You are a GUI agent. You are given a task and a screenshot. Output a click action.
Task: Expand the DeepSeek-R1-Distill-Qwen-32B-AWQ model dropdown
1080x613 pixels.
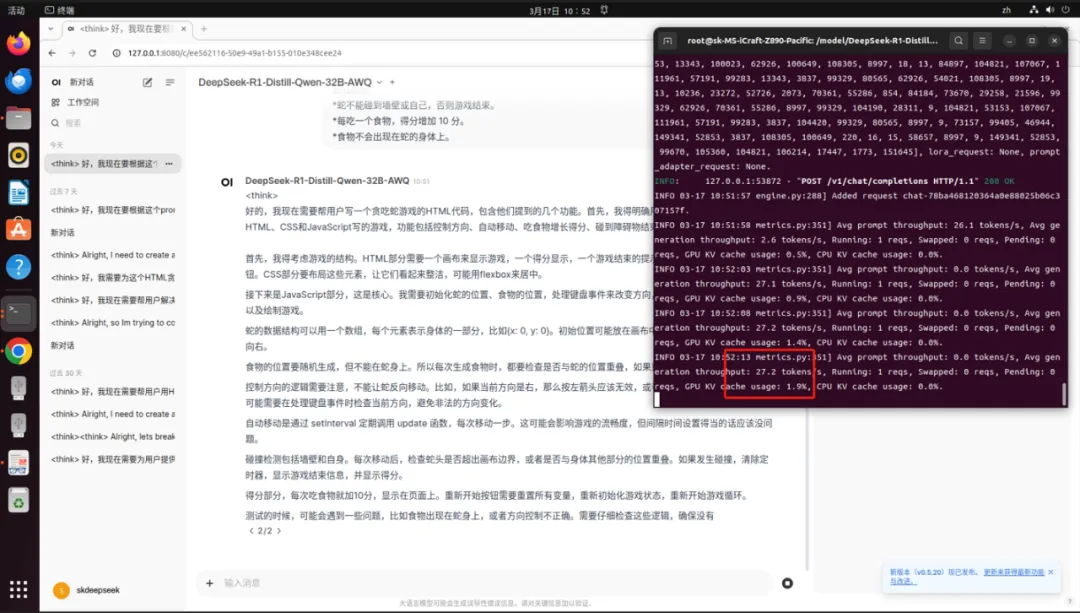click(x=380, y=82)
